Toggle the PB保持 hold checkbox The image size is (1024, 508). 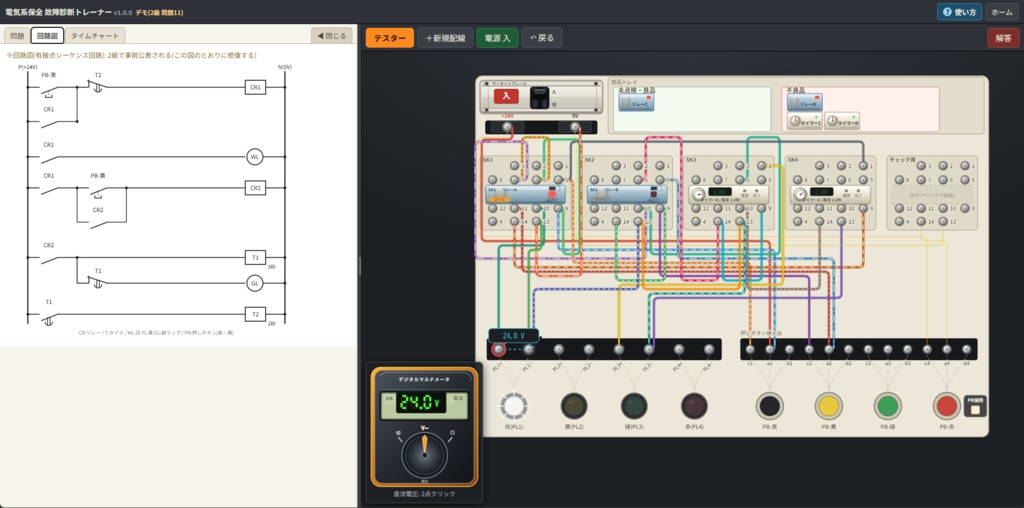coord(976,409)
